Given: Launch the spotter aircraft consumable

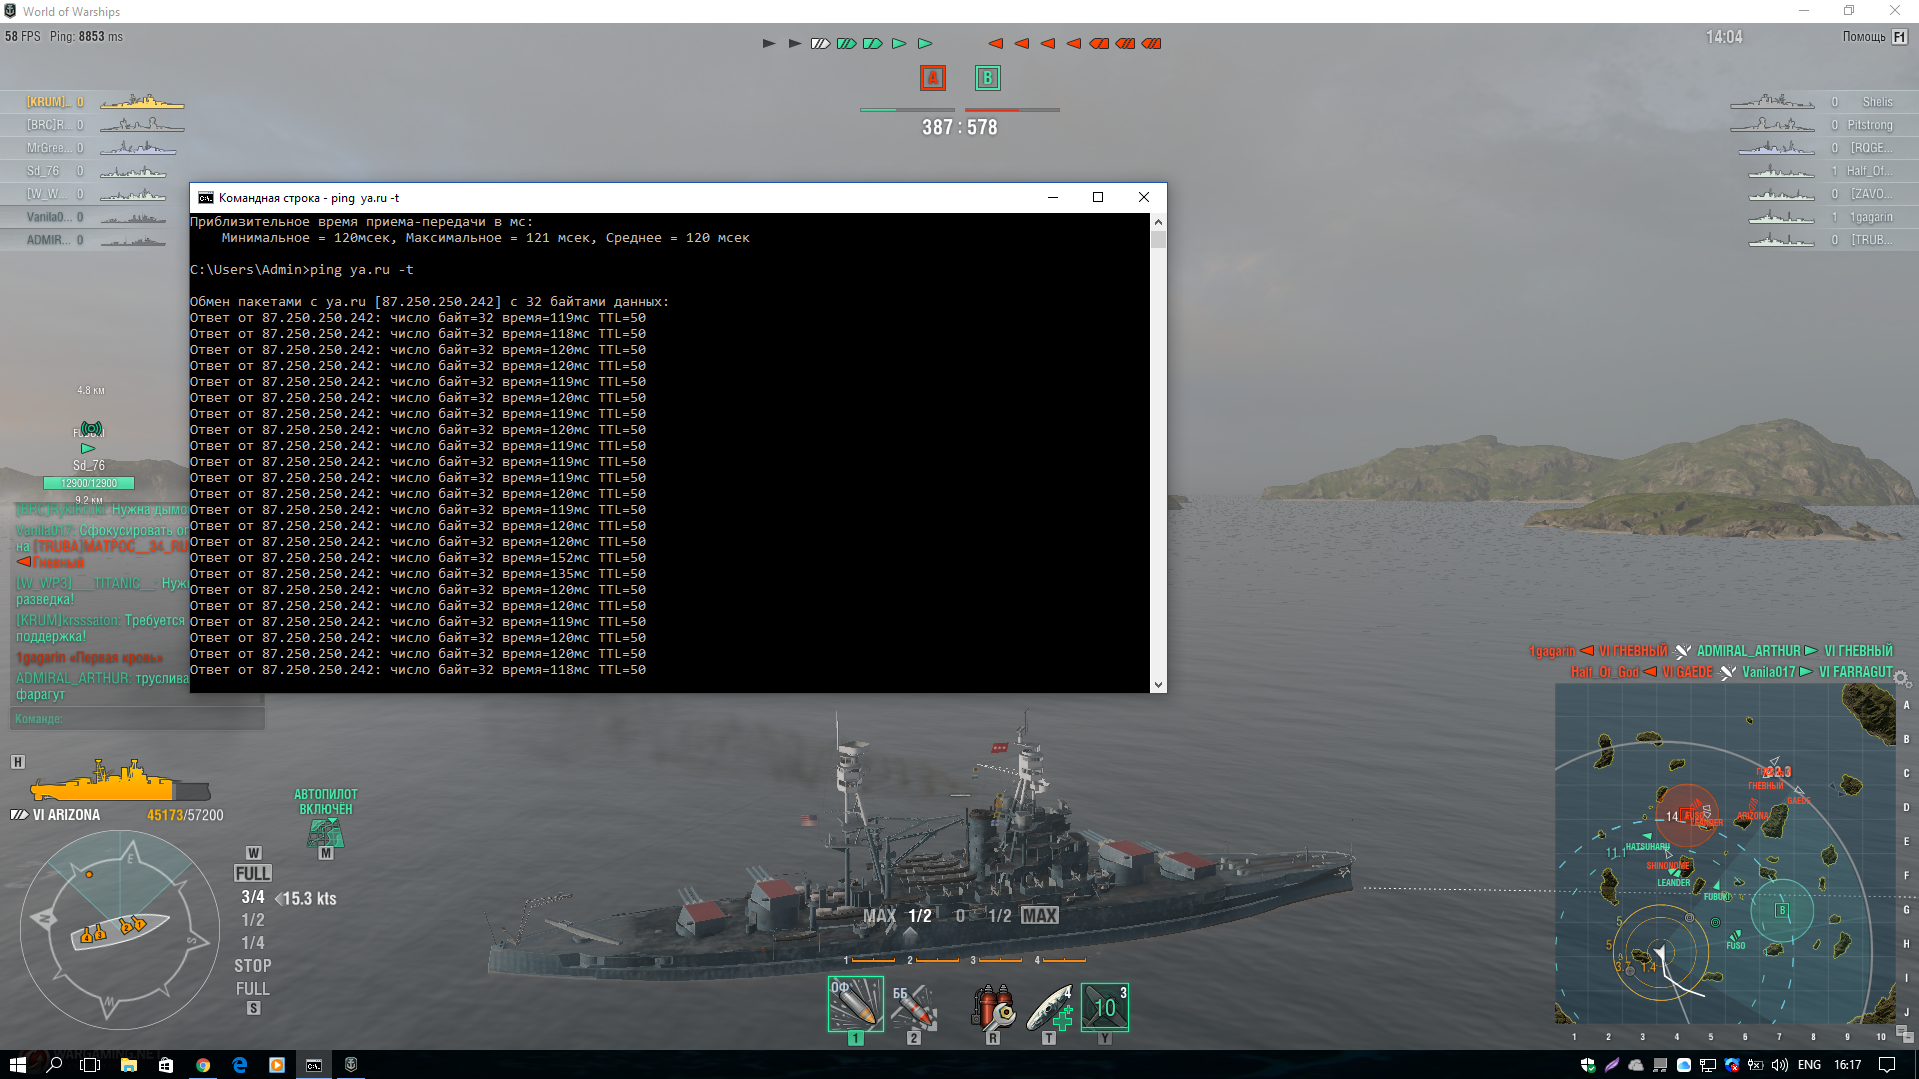Looking at the screenshot, I should (1105, 1007).
